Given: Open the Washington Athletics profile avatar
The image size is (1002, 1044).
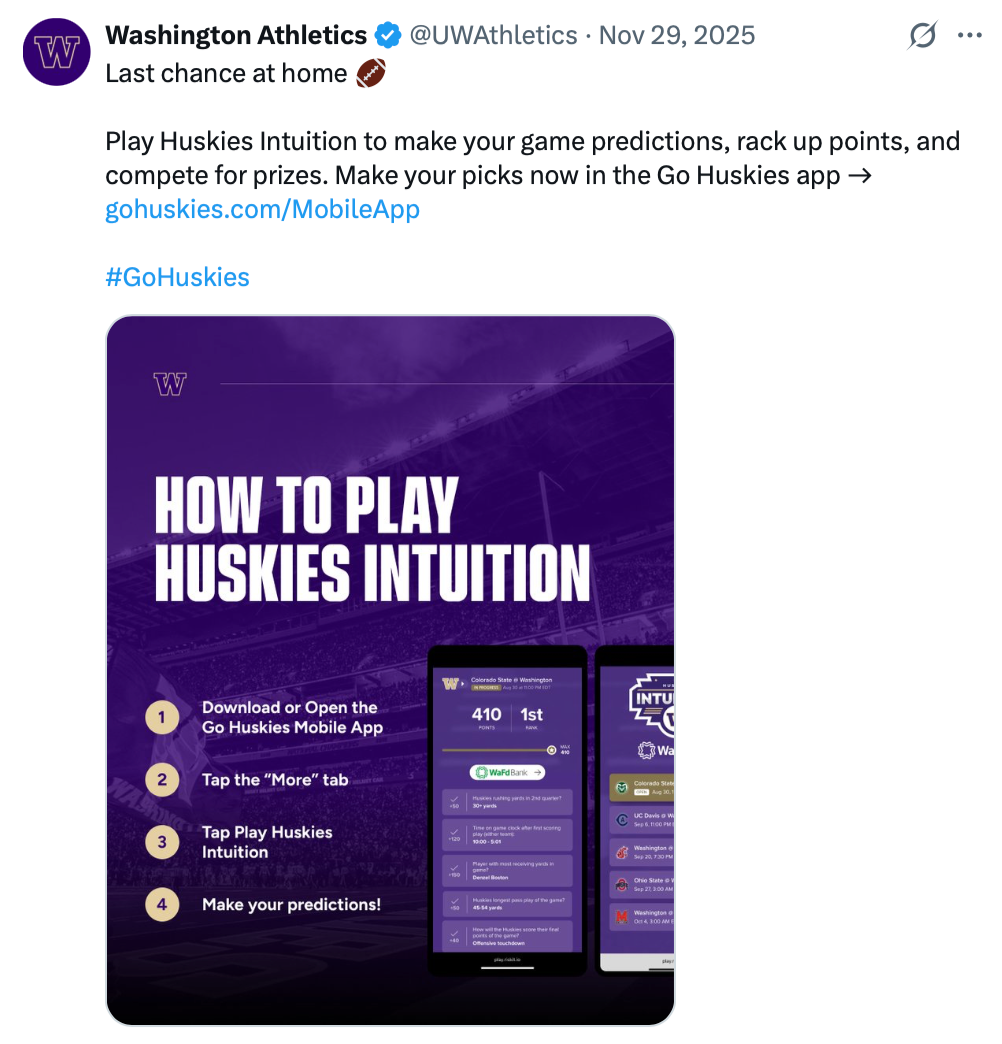Looking at the screenshot, I should coord(57,52).
